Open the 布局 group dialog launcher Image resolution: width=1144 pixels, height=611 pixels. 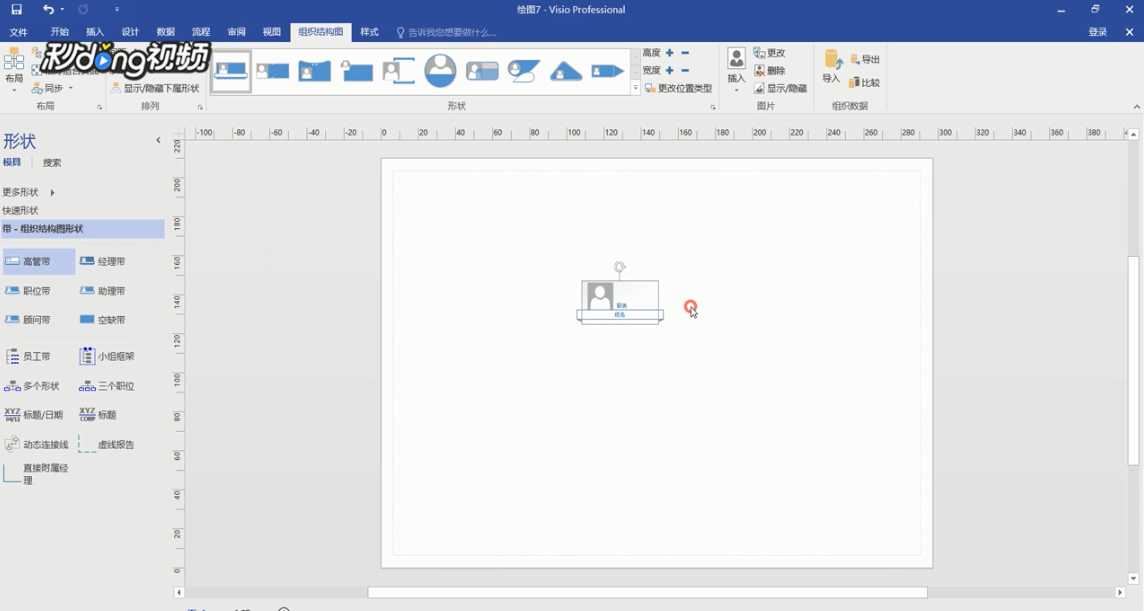[x=100, y=107]
